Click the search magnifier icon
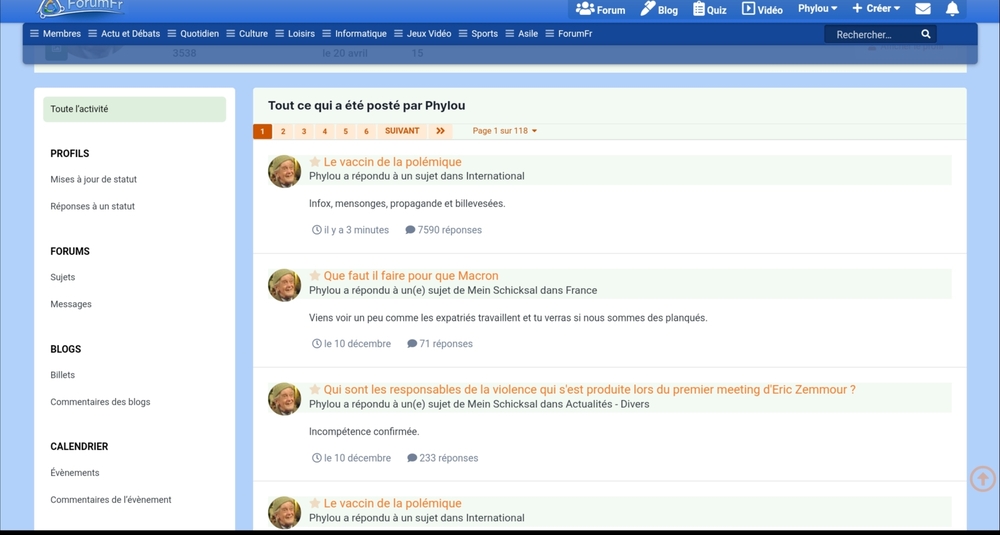The height and width of the screenshot is (535, 1000). pyautogui.click(x=925, y=34)
